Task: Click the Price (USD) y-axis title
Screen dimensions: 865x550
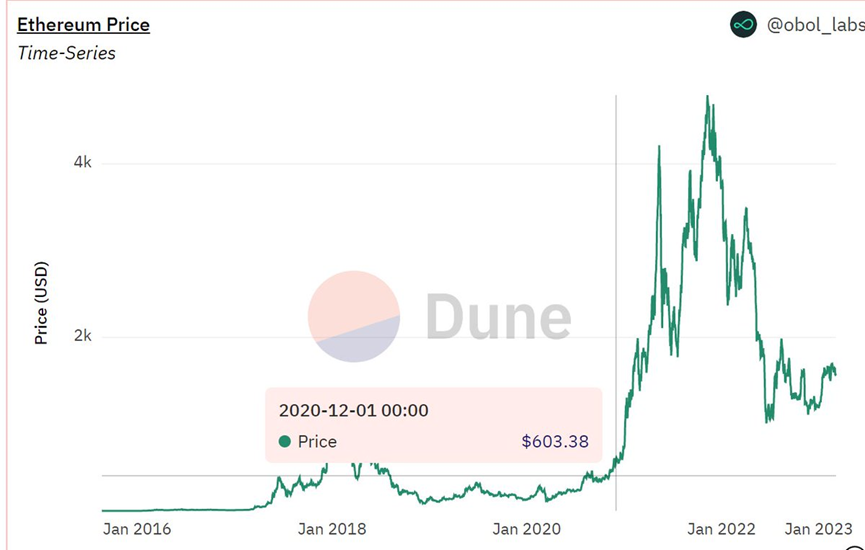Action: click(x=41, y=304)
